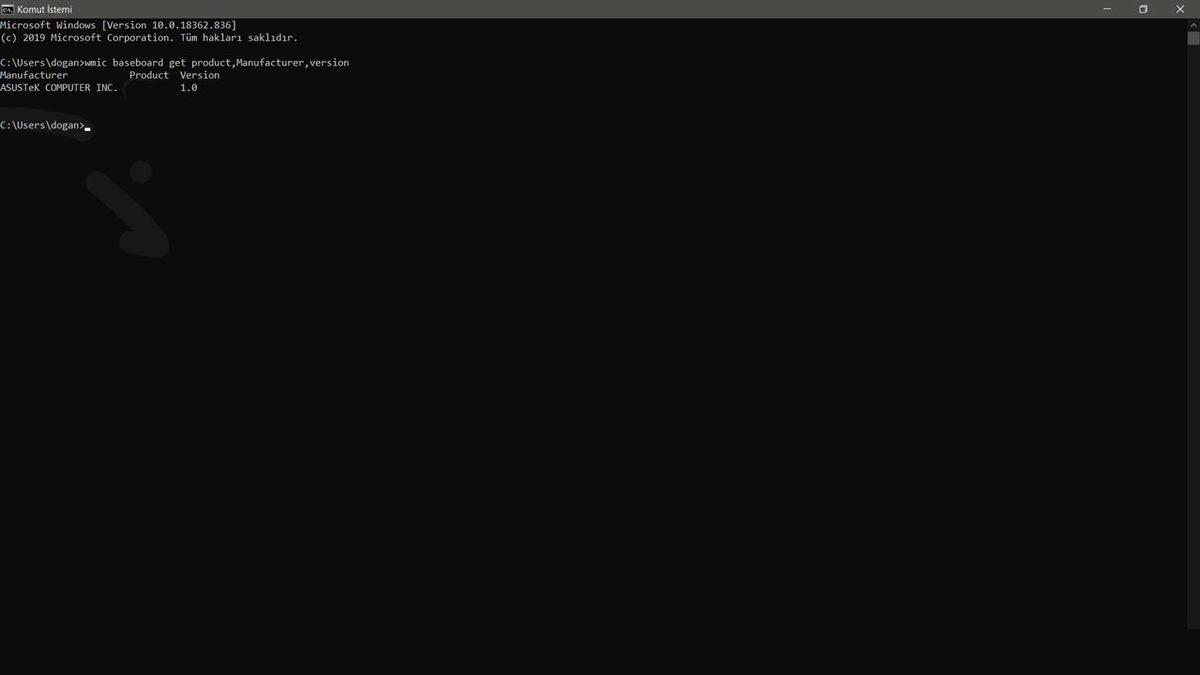The width and height of the screenshot is (1200, 675).
Task: Click the Komut İstemi title text
Action: click(43, 8)
